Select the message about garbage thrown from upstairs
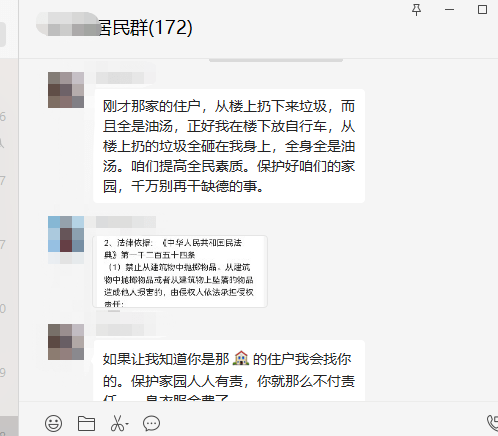Viewport: 498px width, 436px height. 229,146
